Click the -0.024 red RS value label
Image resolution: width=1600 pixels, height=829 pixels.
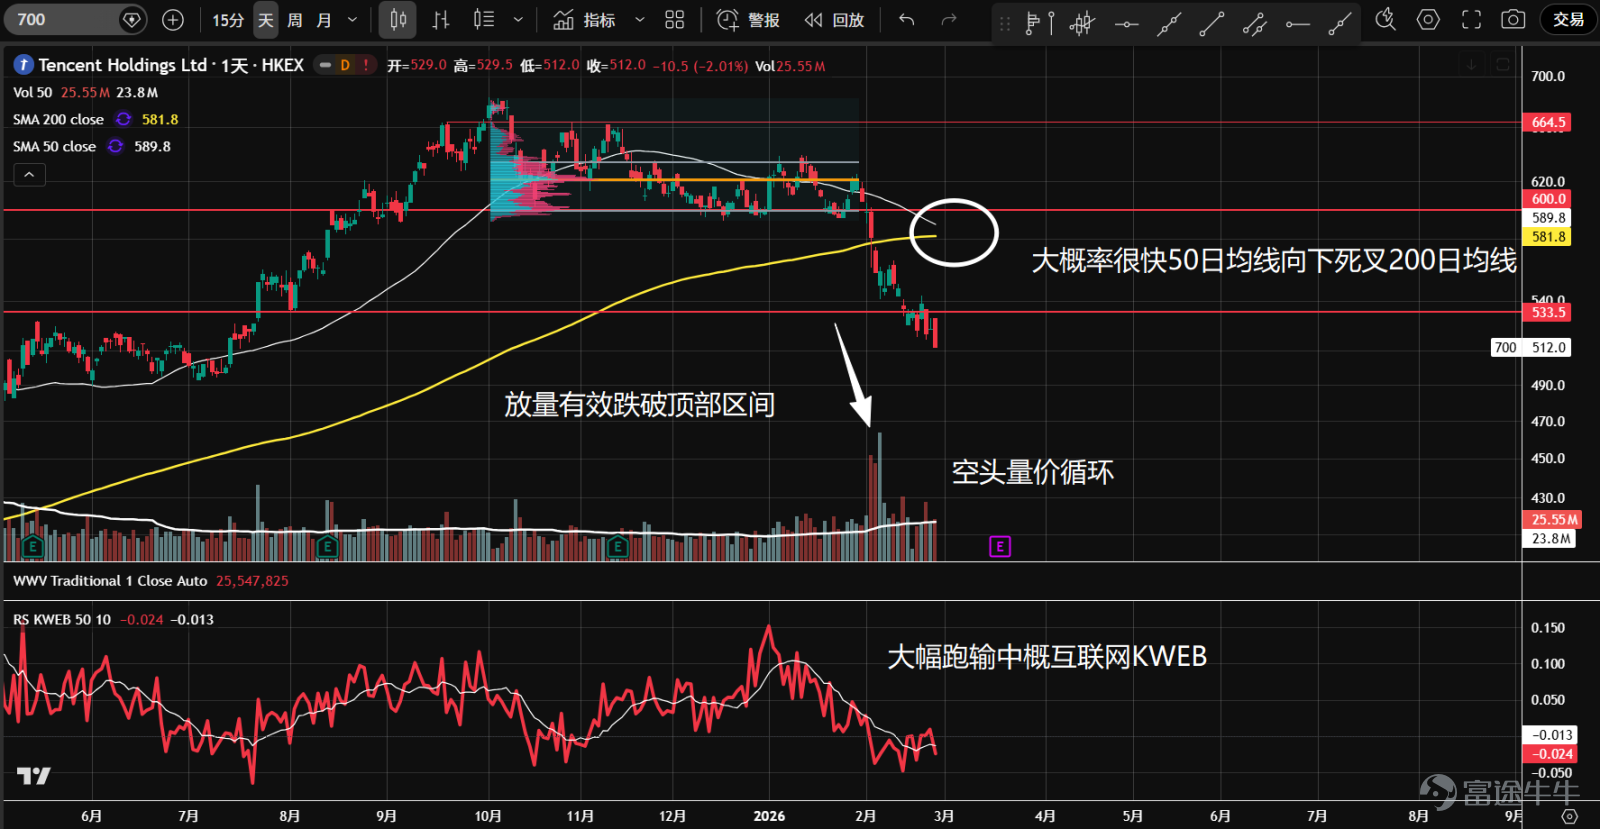click(x=1550, y=754)
